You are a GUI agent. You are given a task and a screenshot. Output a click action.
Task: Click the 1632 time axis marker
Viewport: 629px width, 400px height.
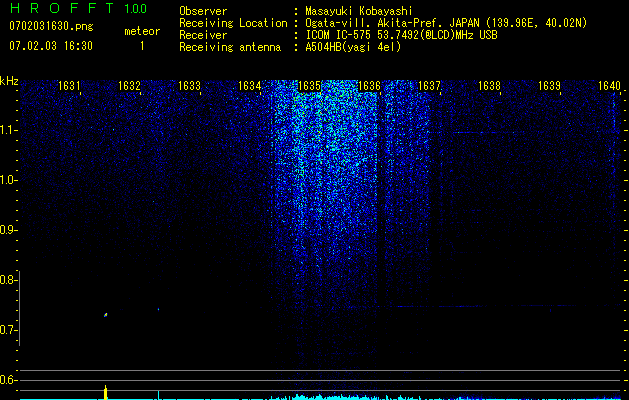(x=129, y=85)
